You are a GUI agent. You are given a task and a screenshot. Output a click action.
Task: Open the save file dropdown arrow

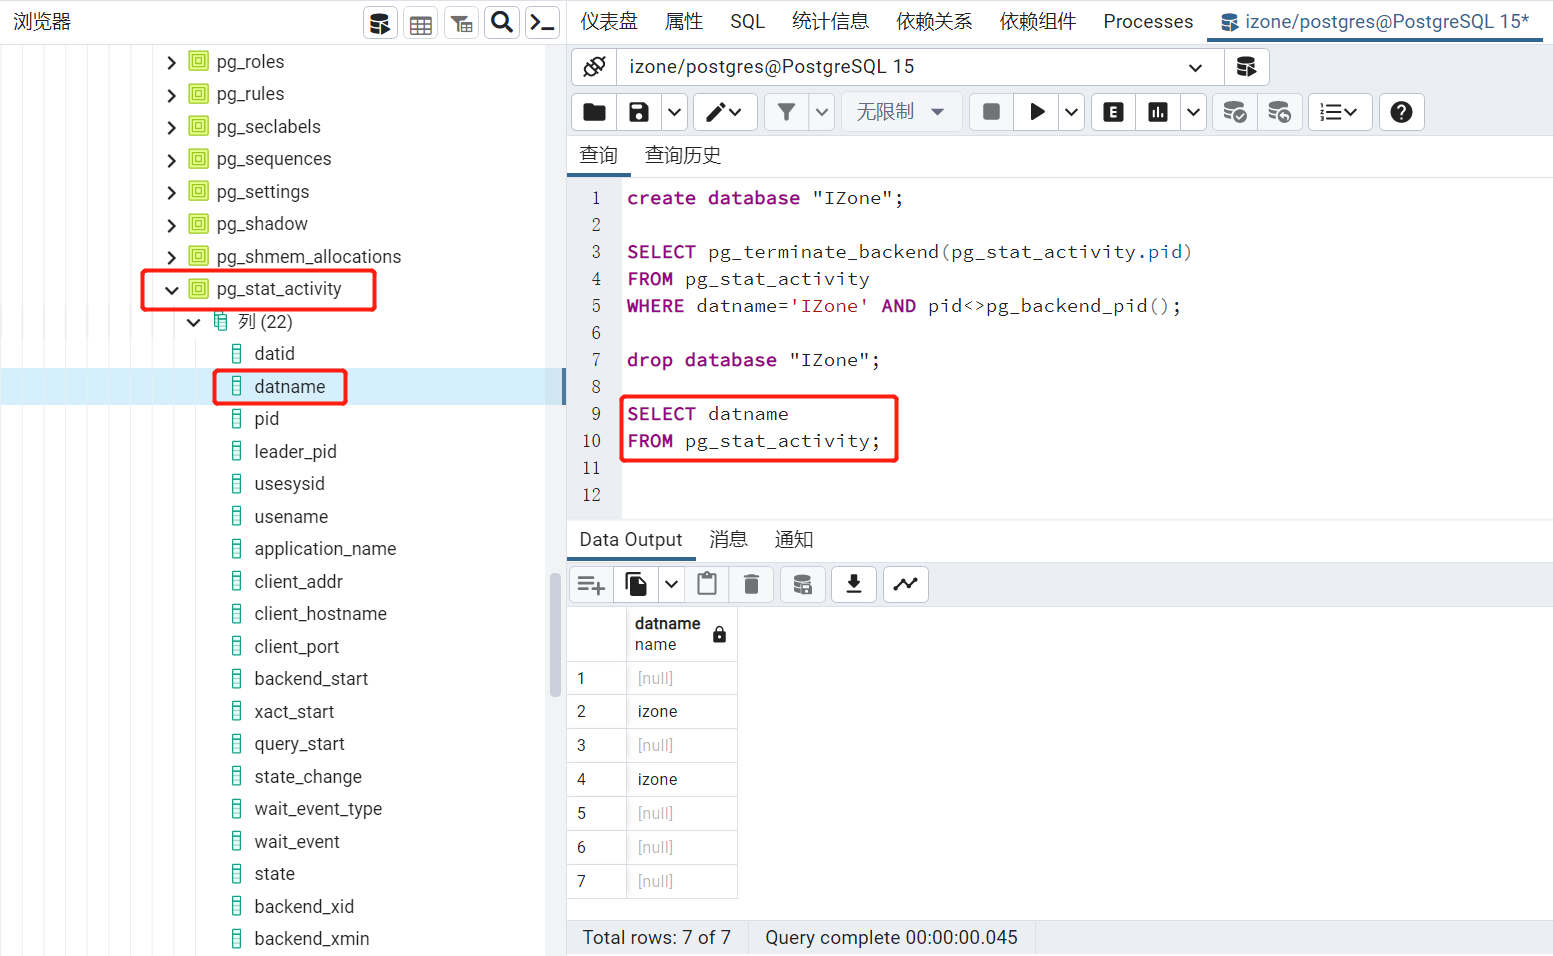674,112
